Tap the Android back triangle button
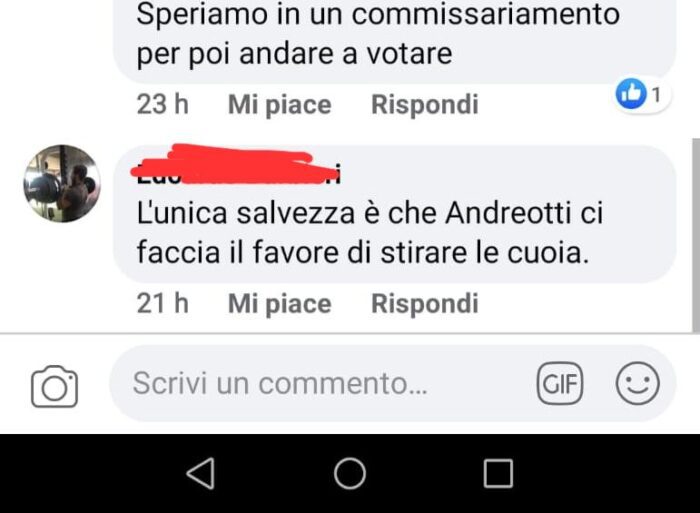The image size is (700, 513). (x=201, y=473)
